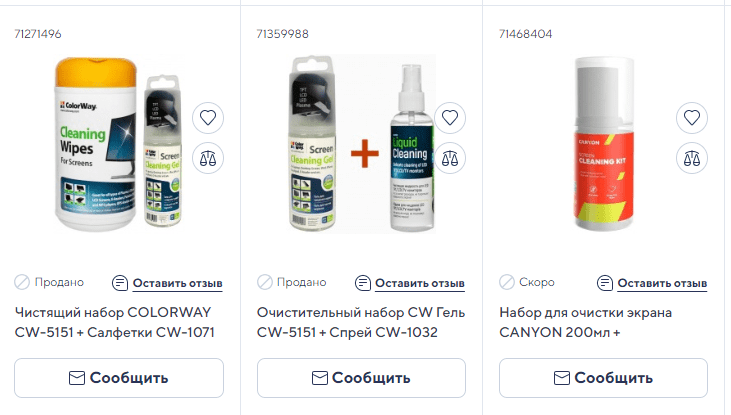
Task: Click review bubble icon under ColorWay wipes set
Action: coord(120,283)
